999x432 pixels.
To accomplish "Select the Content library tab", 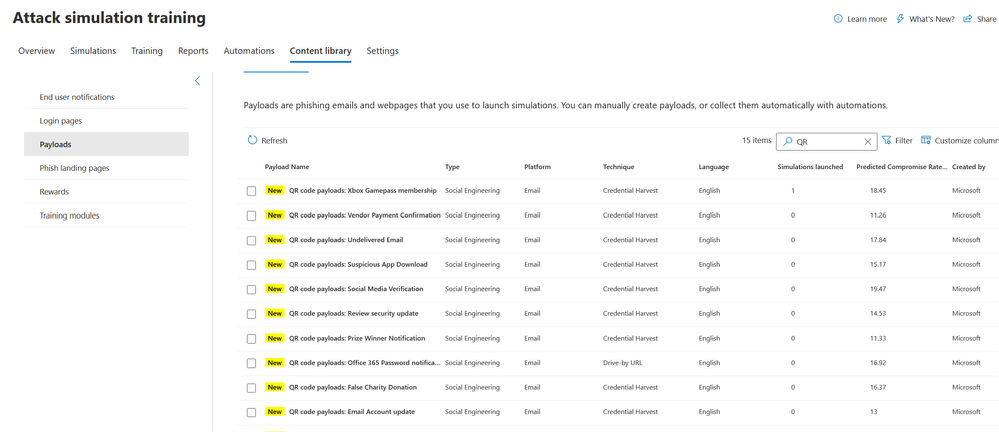I will 320,51.
